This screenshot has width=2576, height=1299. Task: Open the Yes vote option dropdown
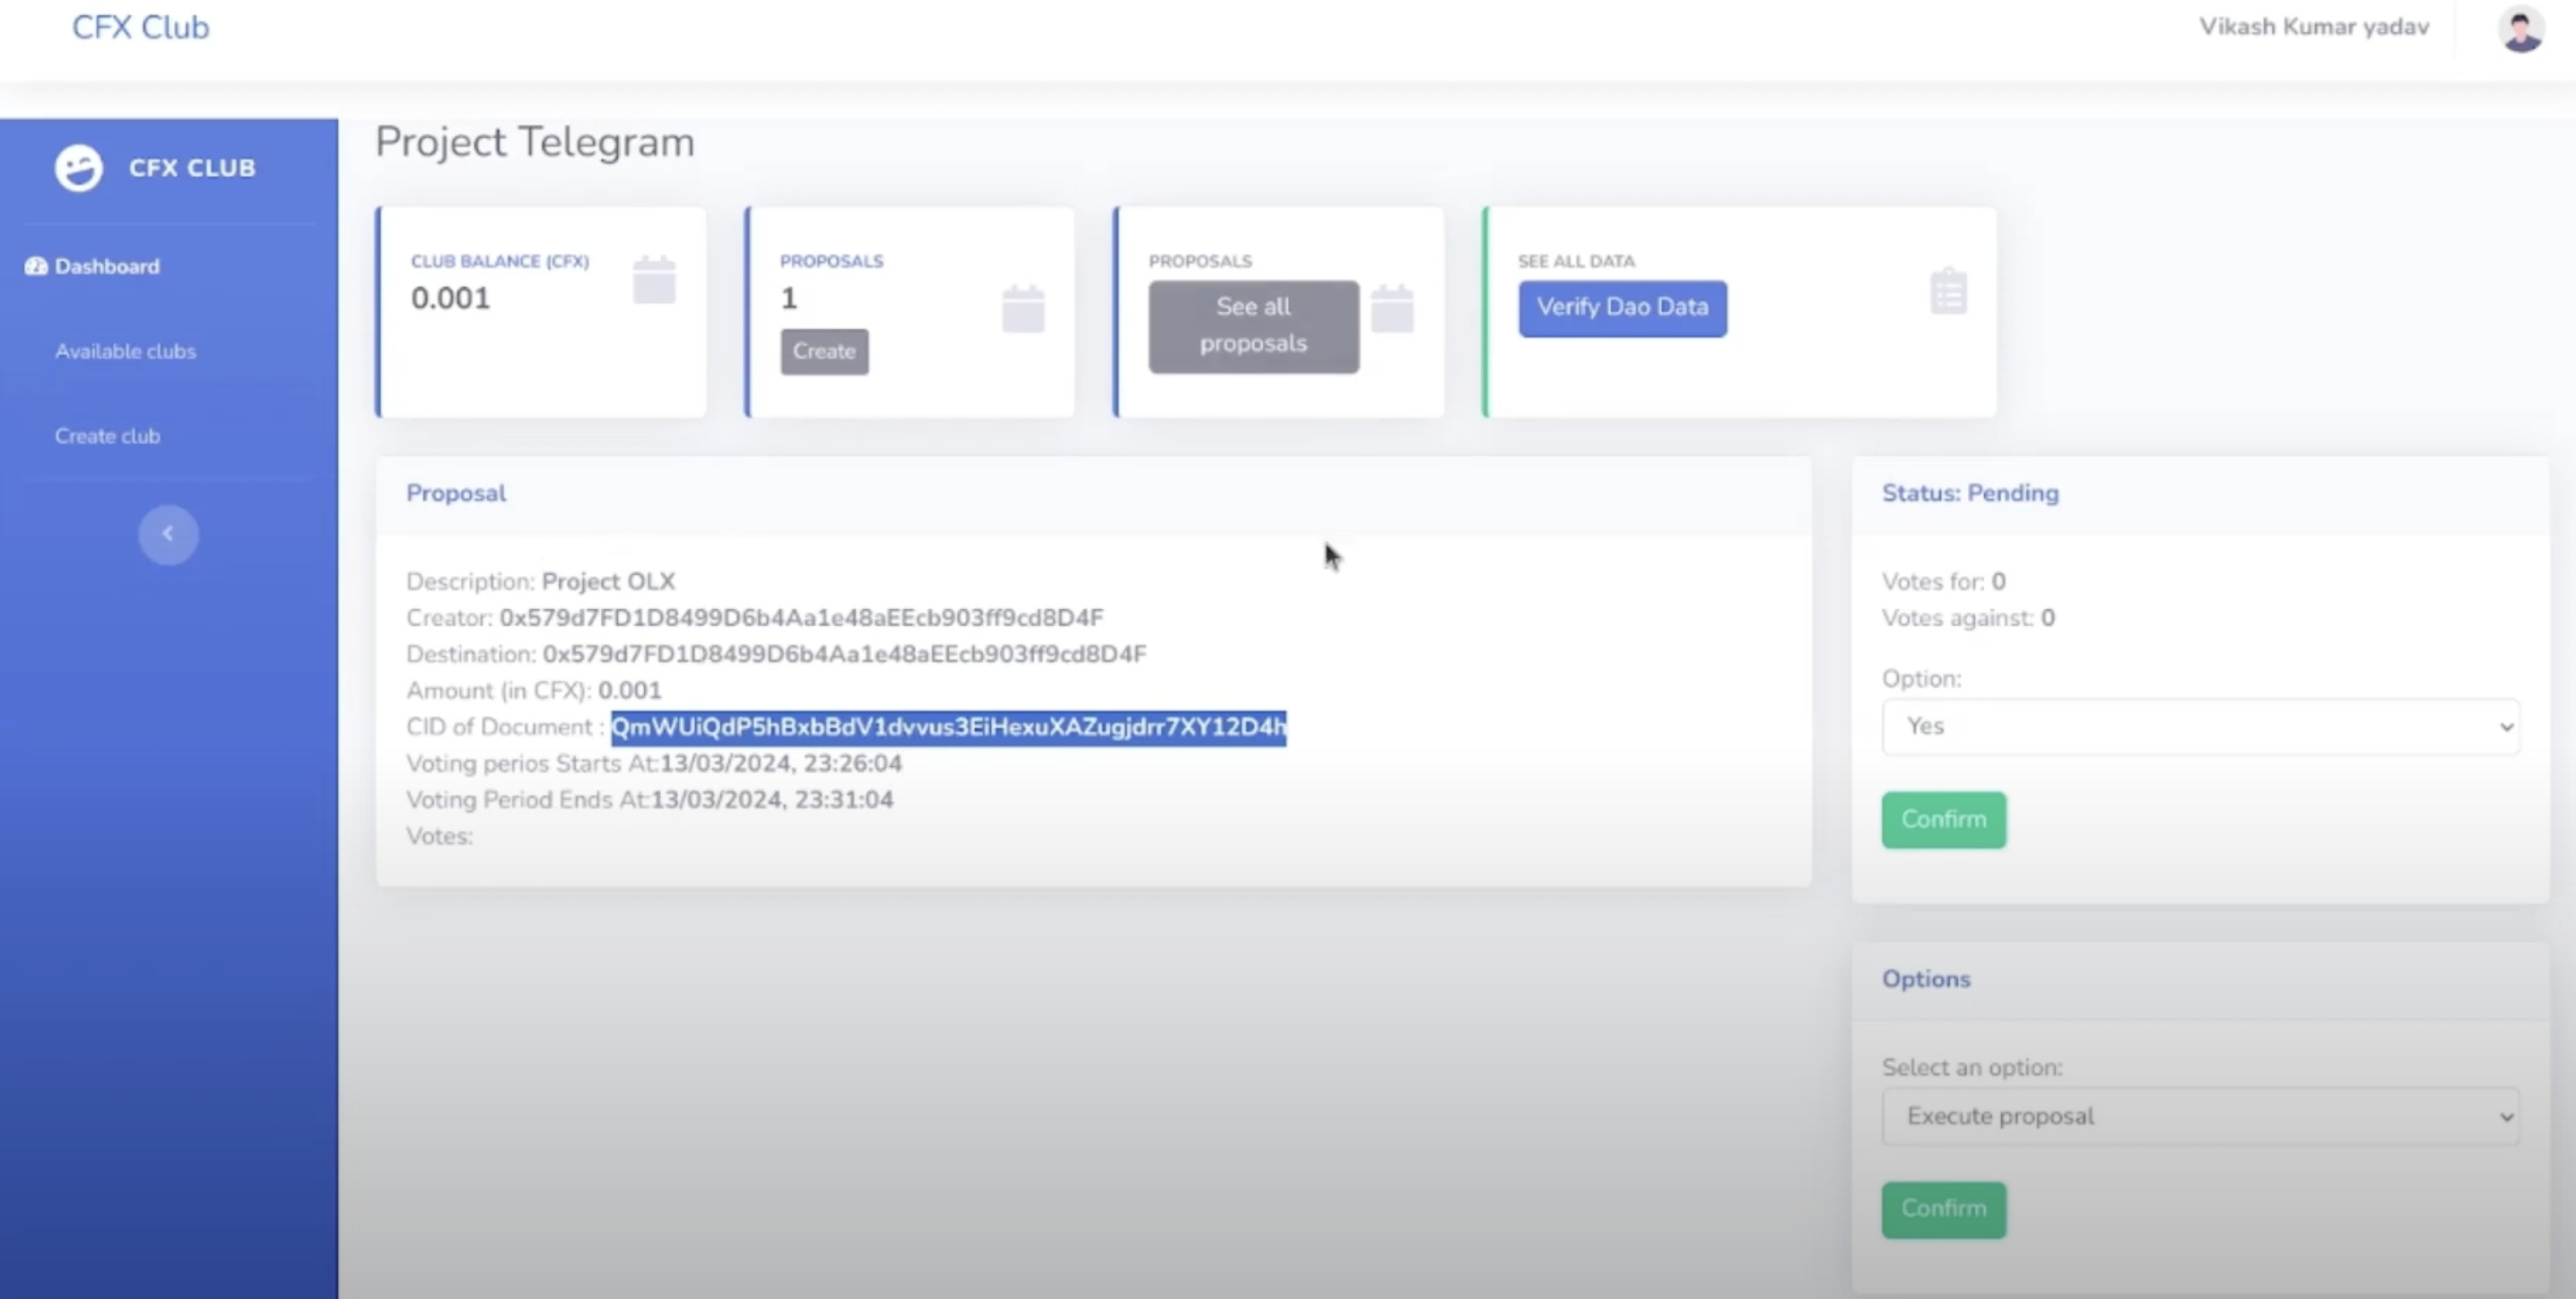(x=2200, y=726)
